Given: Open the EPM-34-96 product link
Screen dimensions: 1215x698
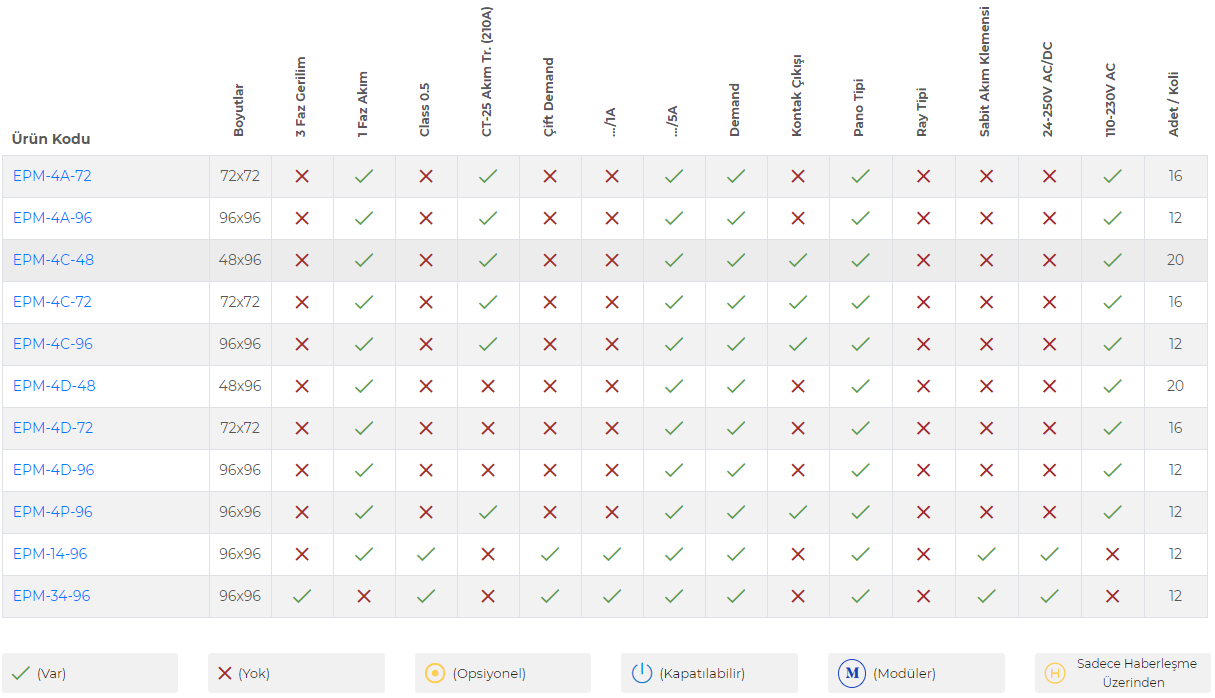Looking at the screenshot, I should 51,596.
